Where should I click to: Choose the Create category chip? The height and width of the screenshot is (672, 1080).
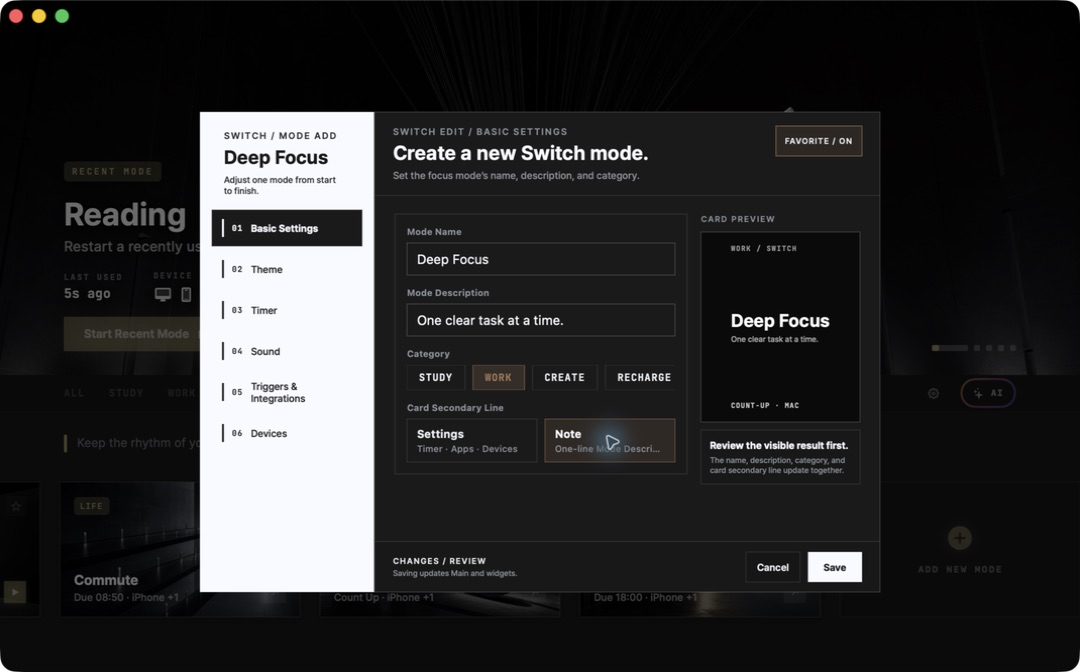[x=564, y=377]
